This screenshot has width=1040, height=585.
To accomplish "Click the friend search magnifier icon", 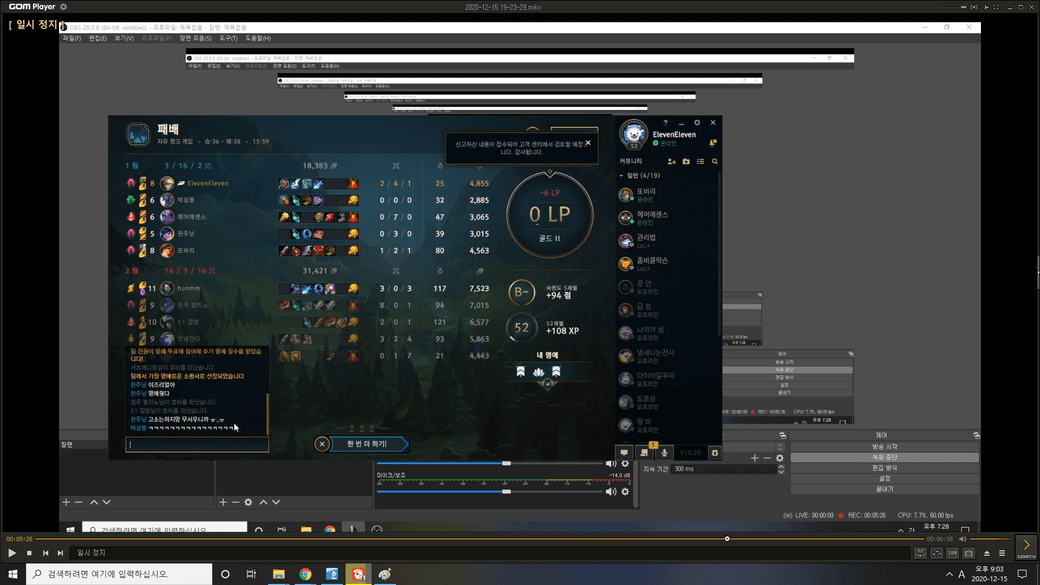I will [x=714, y=161].
